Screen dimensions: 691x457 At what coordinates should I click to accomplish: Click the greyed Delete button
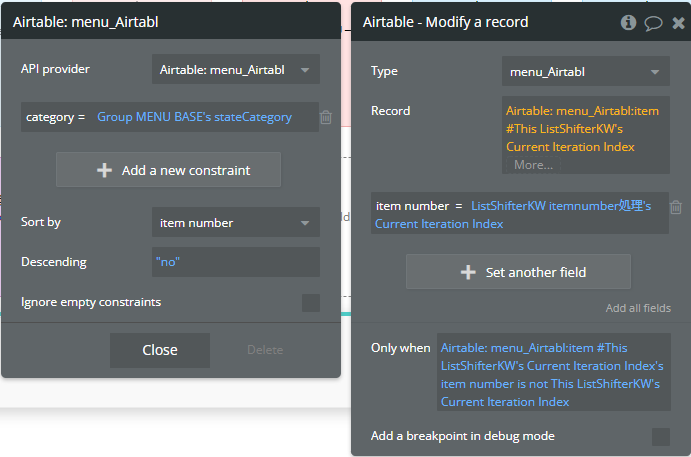pyautogui.click(x=265, y=350)
